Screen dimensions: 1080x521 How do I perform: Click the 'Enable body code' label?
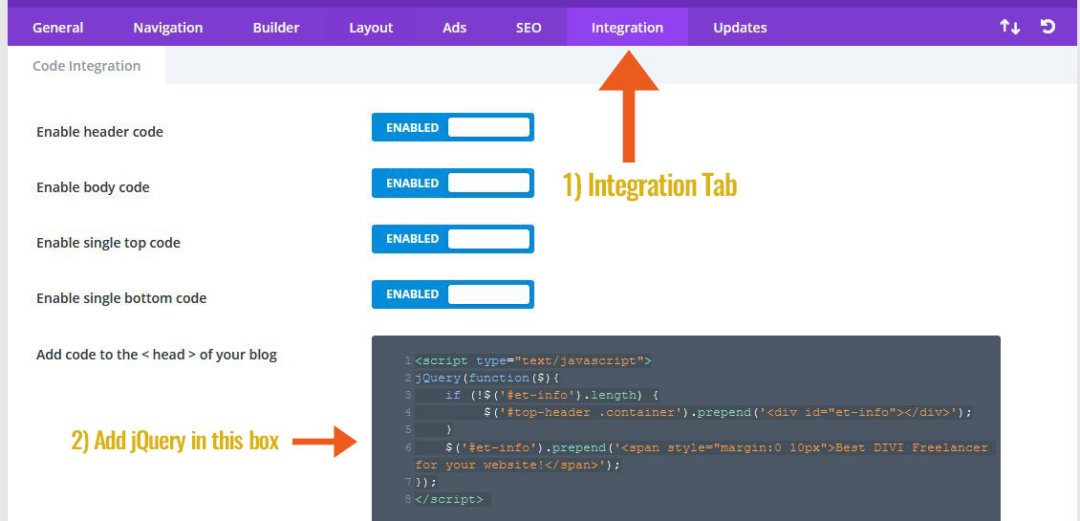click(x=93, y=187)
